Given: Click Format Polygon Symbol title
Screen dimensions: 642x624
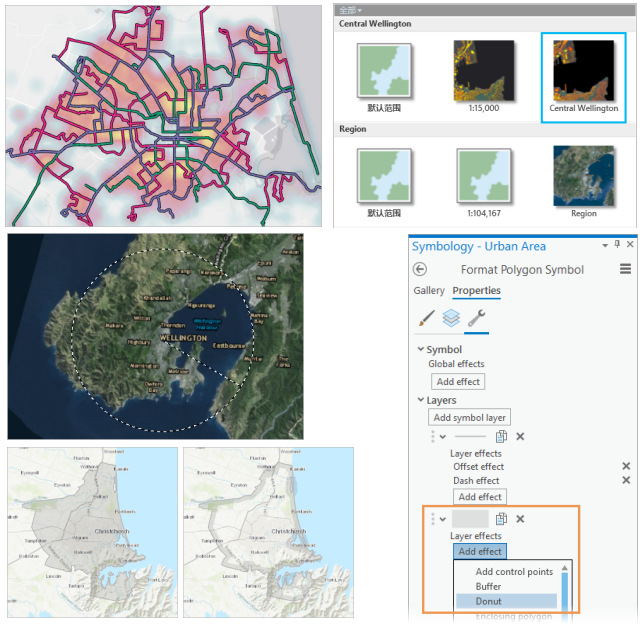Looking at the screenshot, I should [x=522, y=269].
